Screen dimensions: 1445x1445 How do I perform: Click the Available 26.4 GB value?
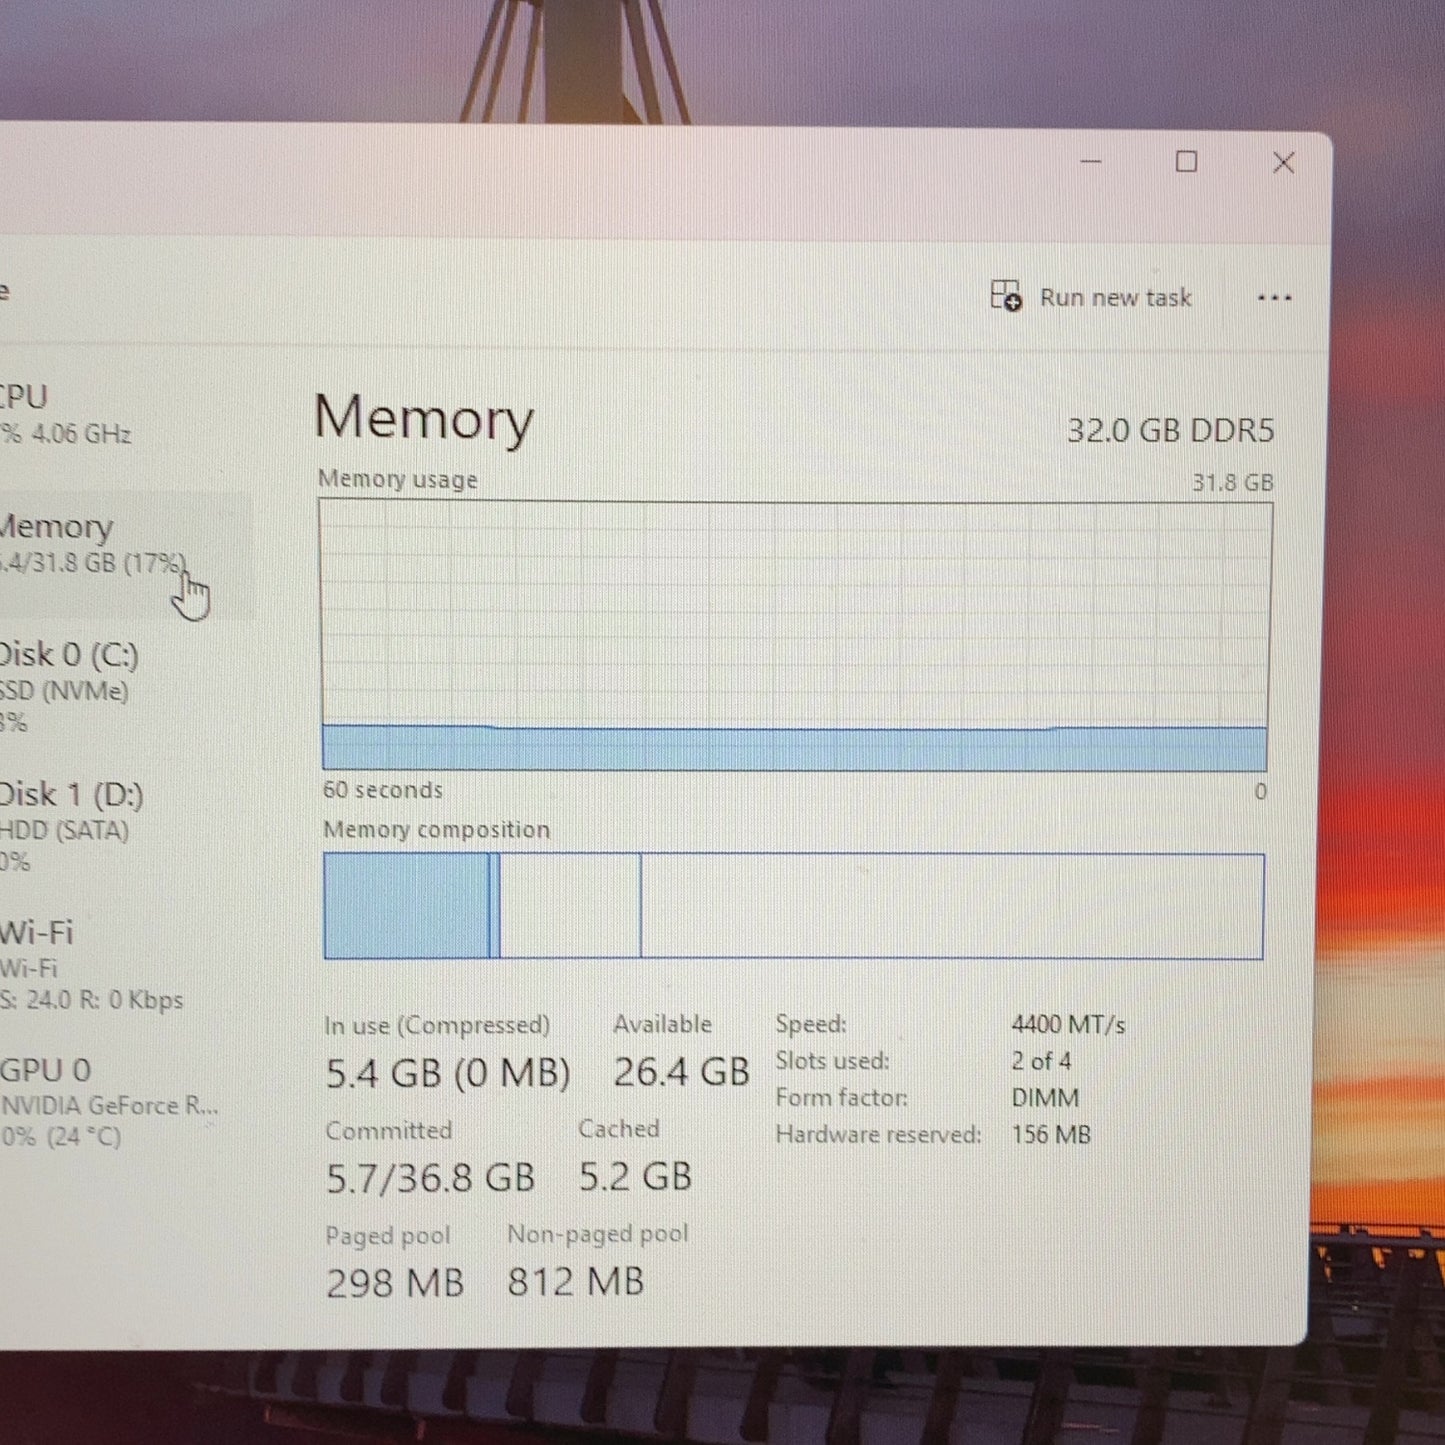click(681, 1072)
